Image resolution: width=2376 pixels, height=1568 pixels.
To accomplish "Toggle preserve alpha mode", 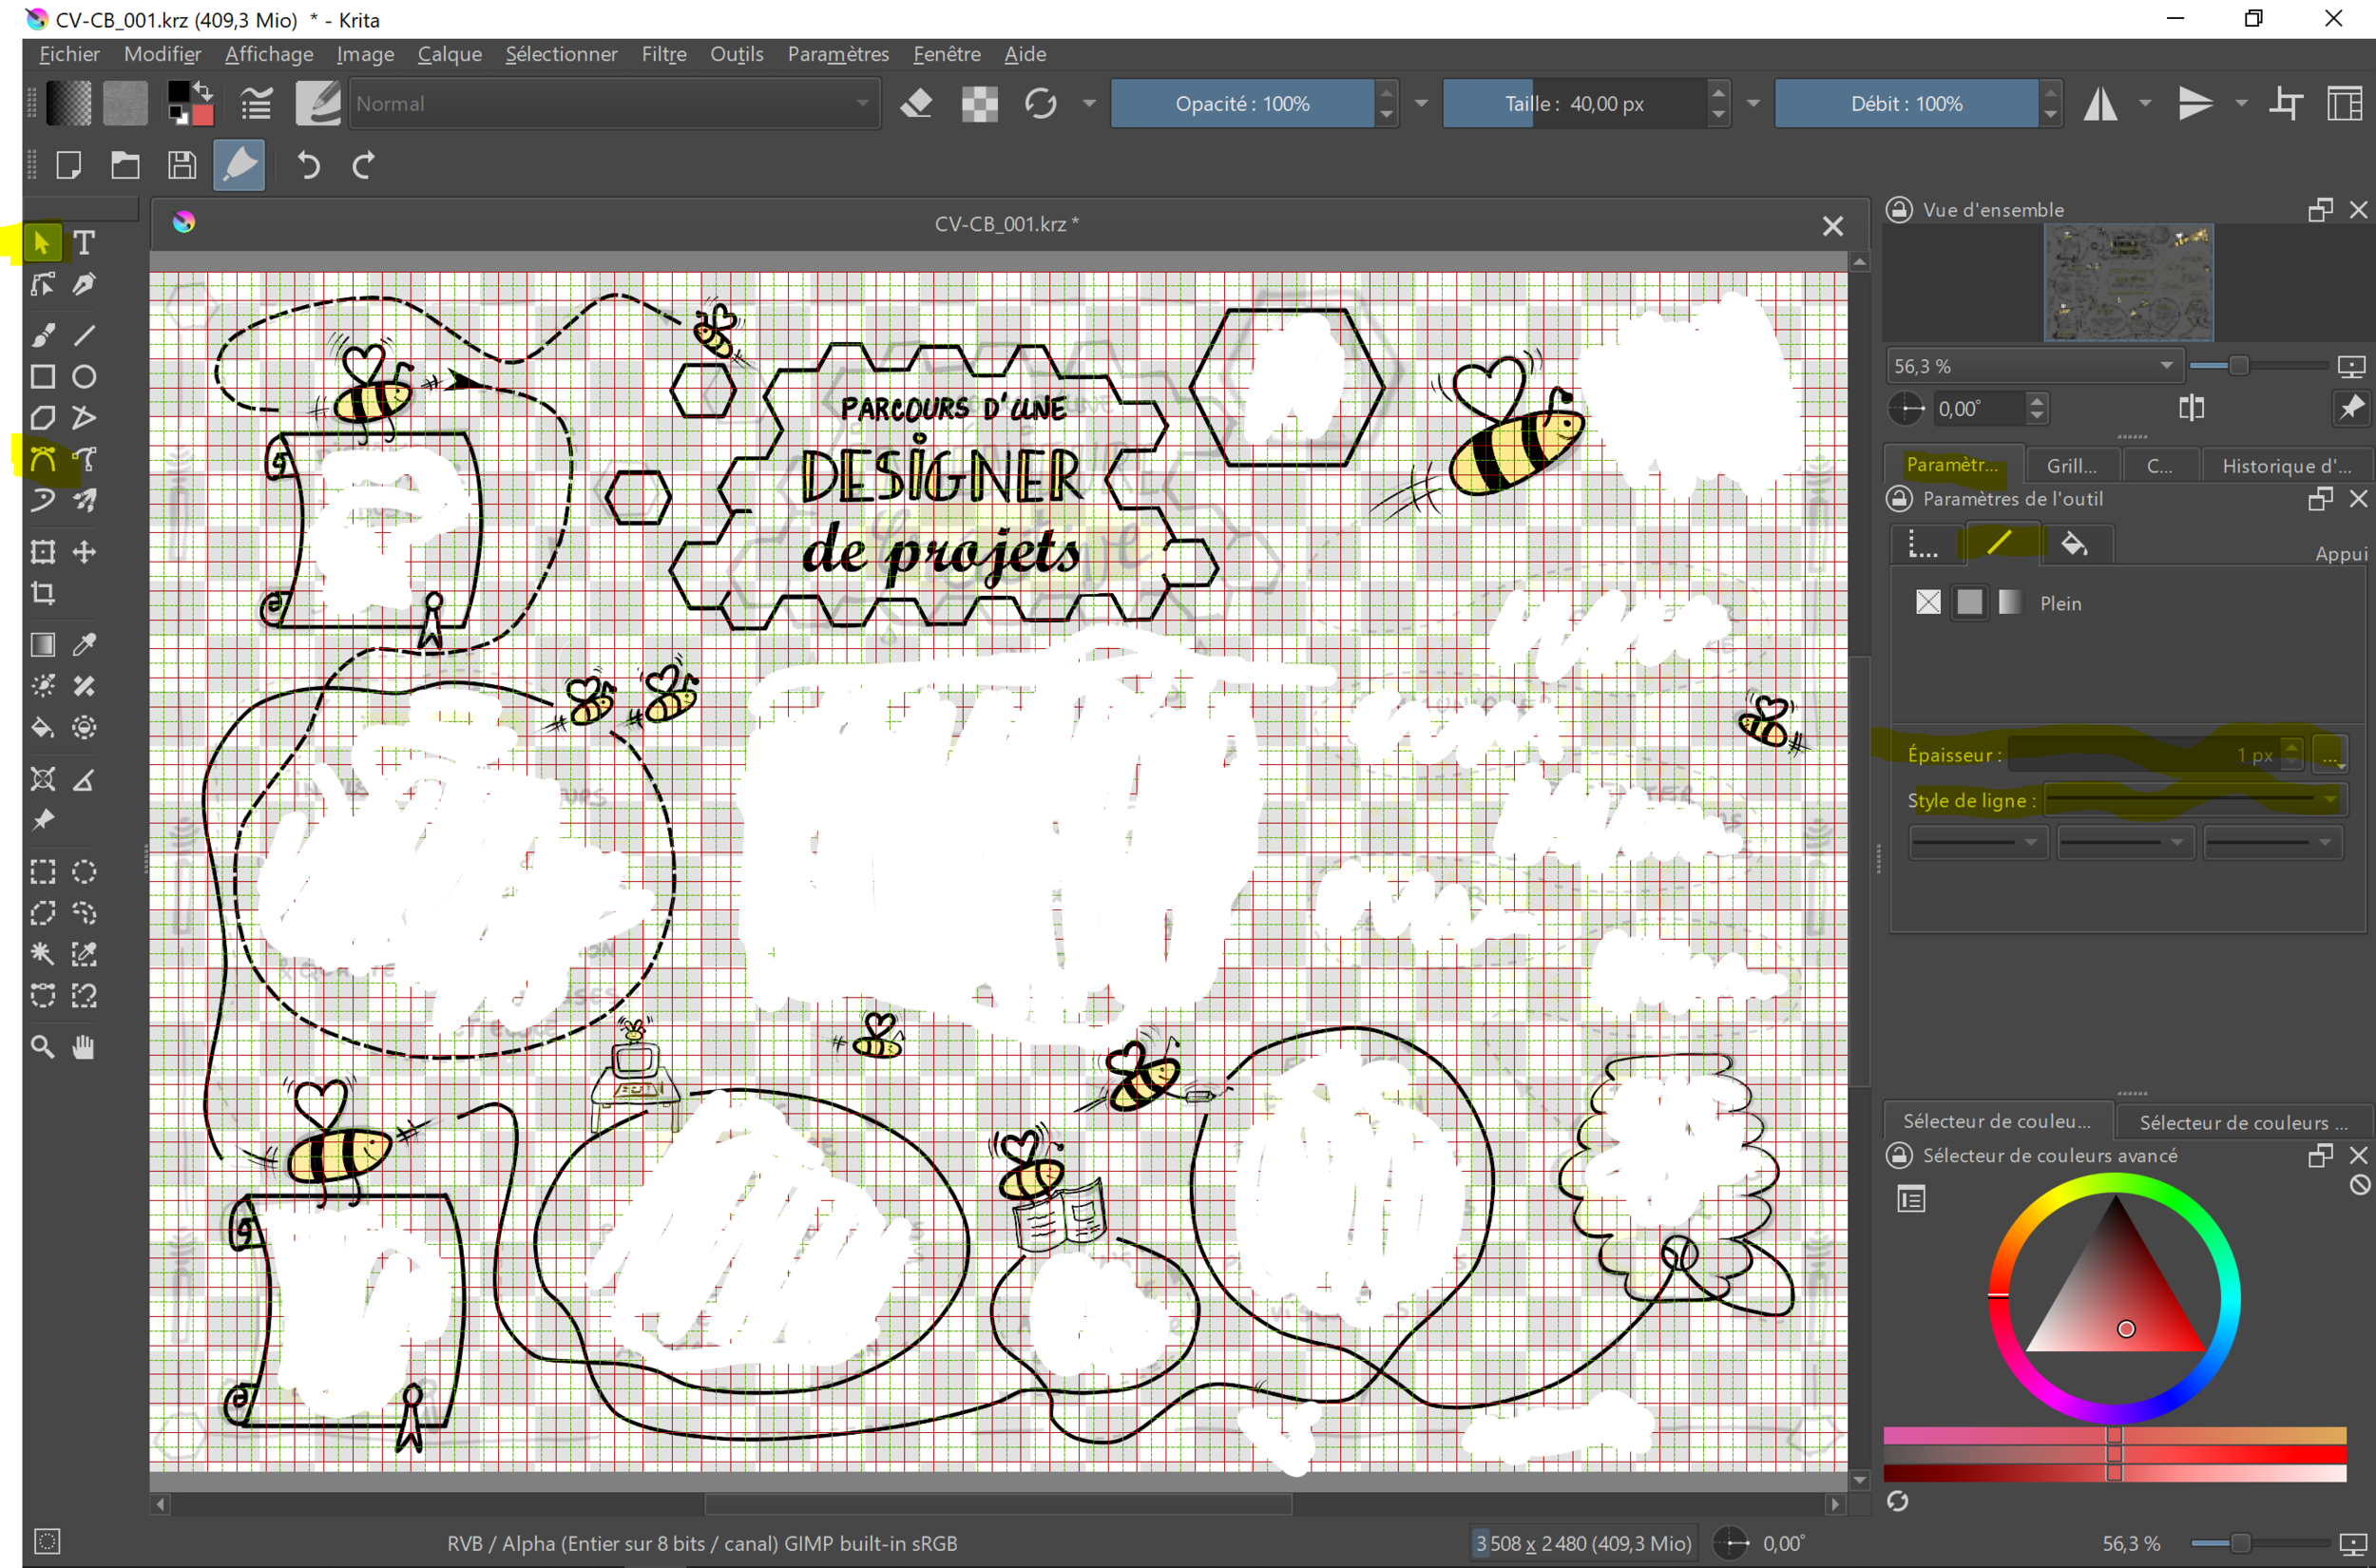I will pos(980,103).
